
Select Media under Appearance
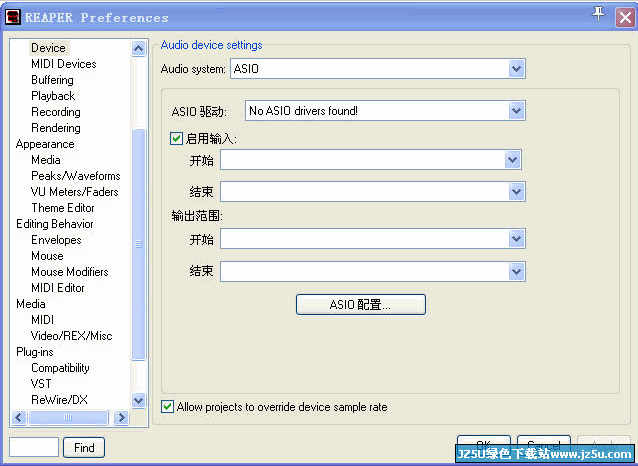46,160
